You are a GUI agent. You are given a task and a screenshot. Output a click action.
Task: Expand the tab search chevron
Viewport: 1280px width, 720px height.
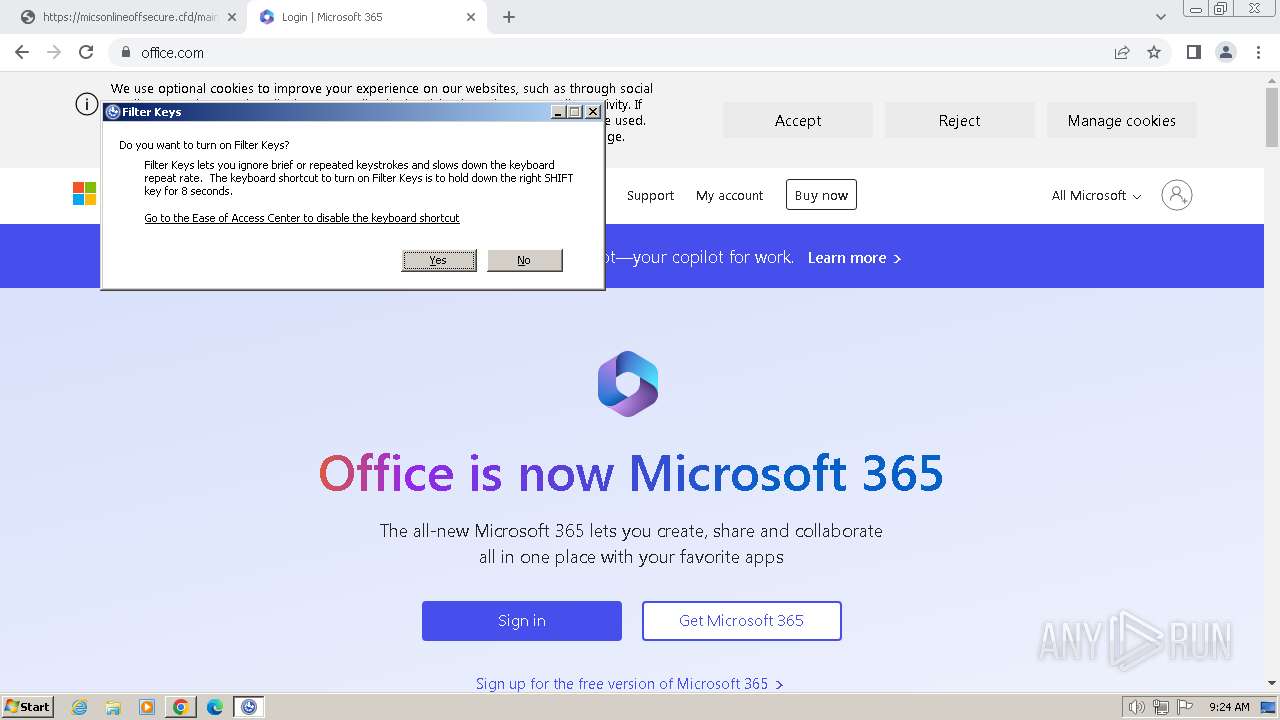pos(1161,17)
